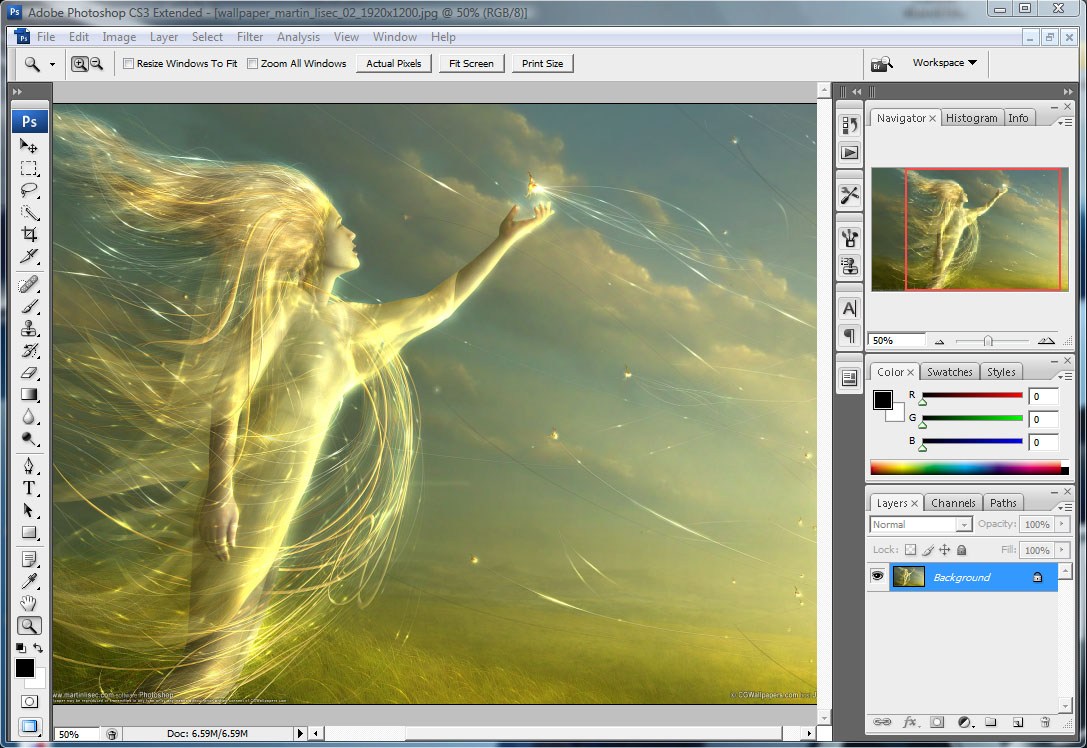Select the Move tool

(29, 145)
